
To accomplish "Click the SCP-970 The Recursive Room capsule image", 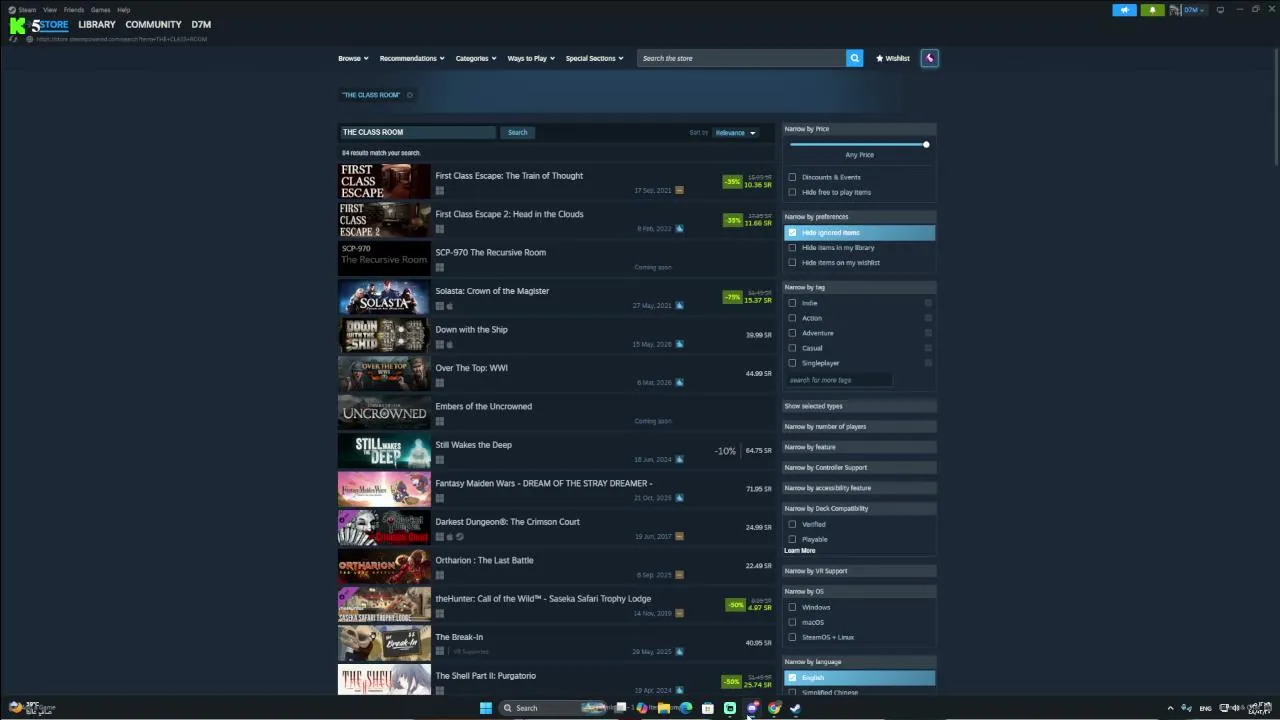I will (x=384, y=258).
